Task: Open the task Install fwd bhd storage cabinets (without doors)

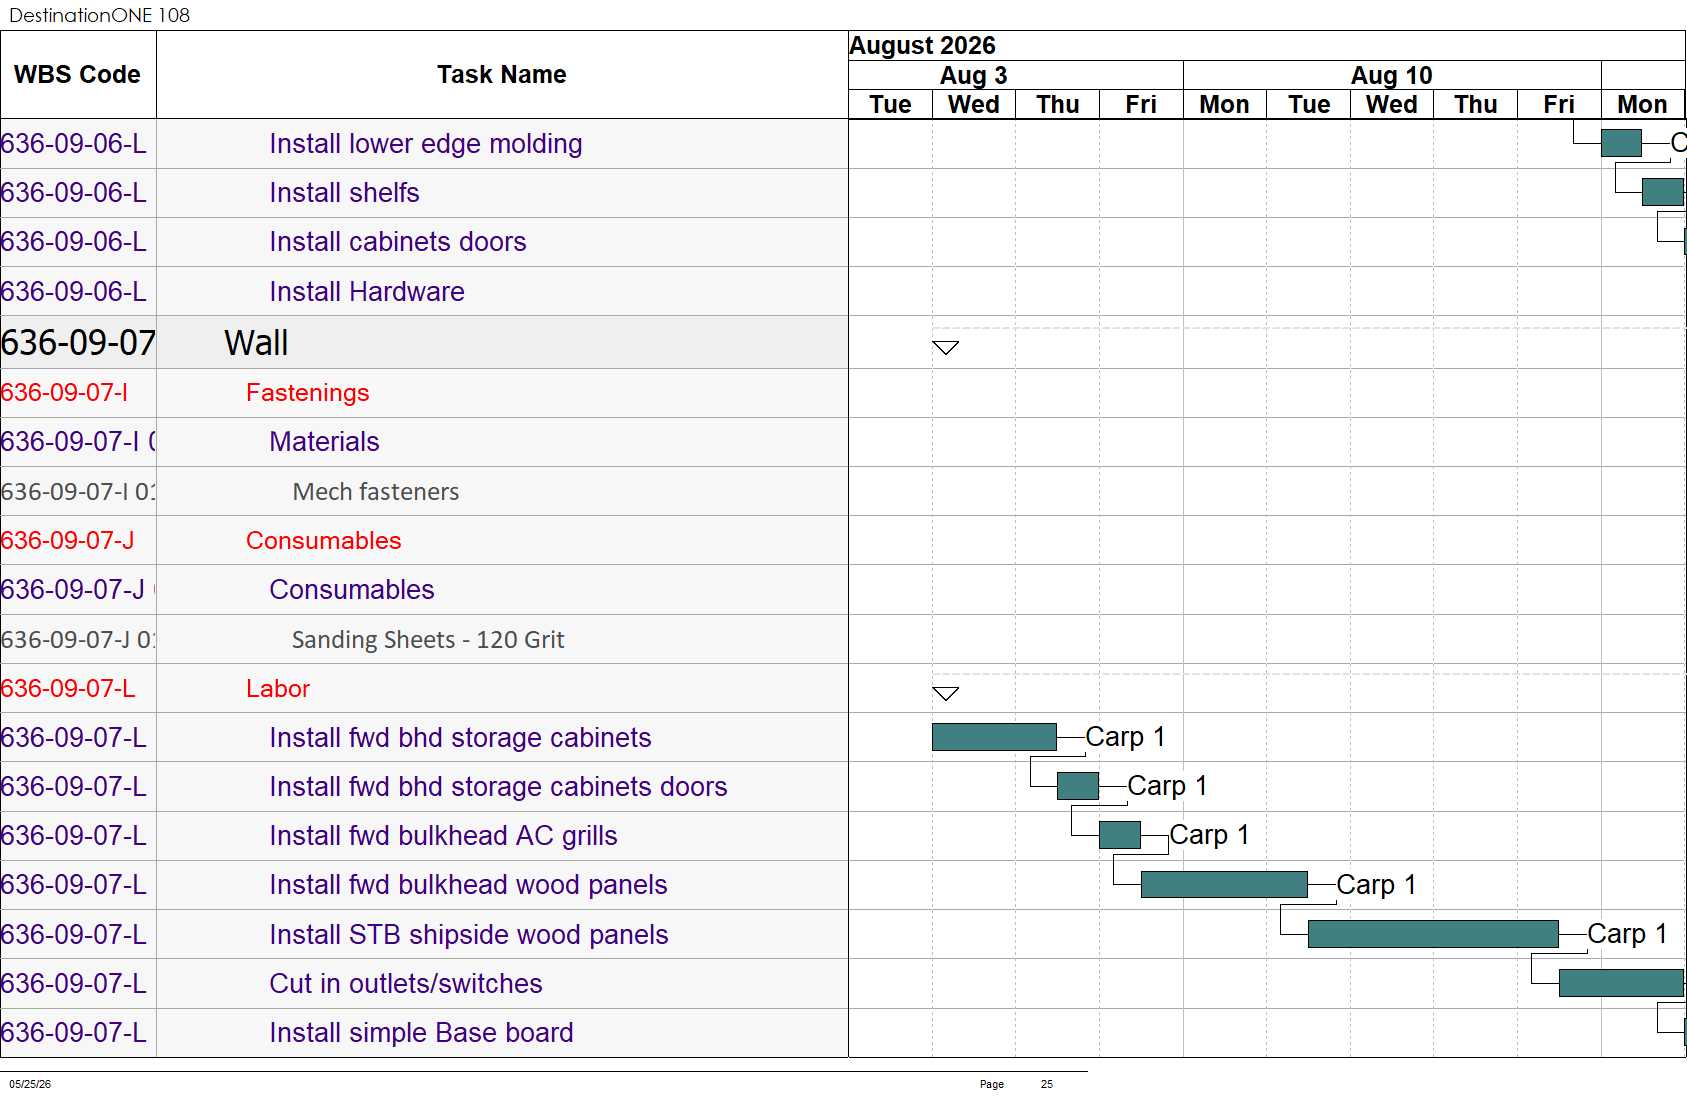Action: [461, 738]
